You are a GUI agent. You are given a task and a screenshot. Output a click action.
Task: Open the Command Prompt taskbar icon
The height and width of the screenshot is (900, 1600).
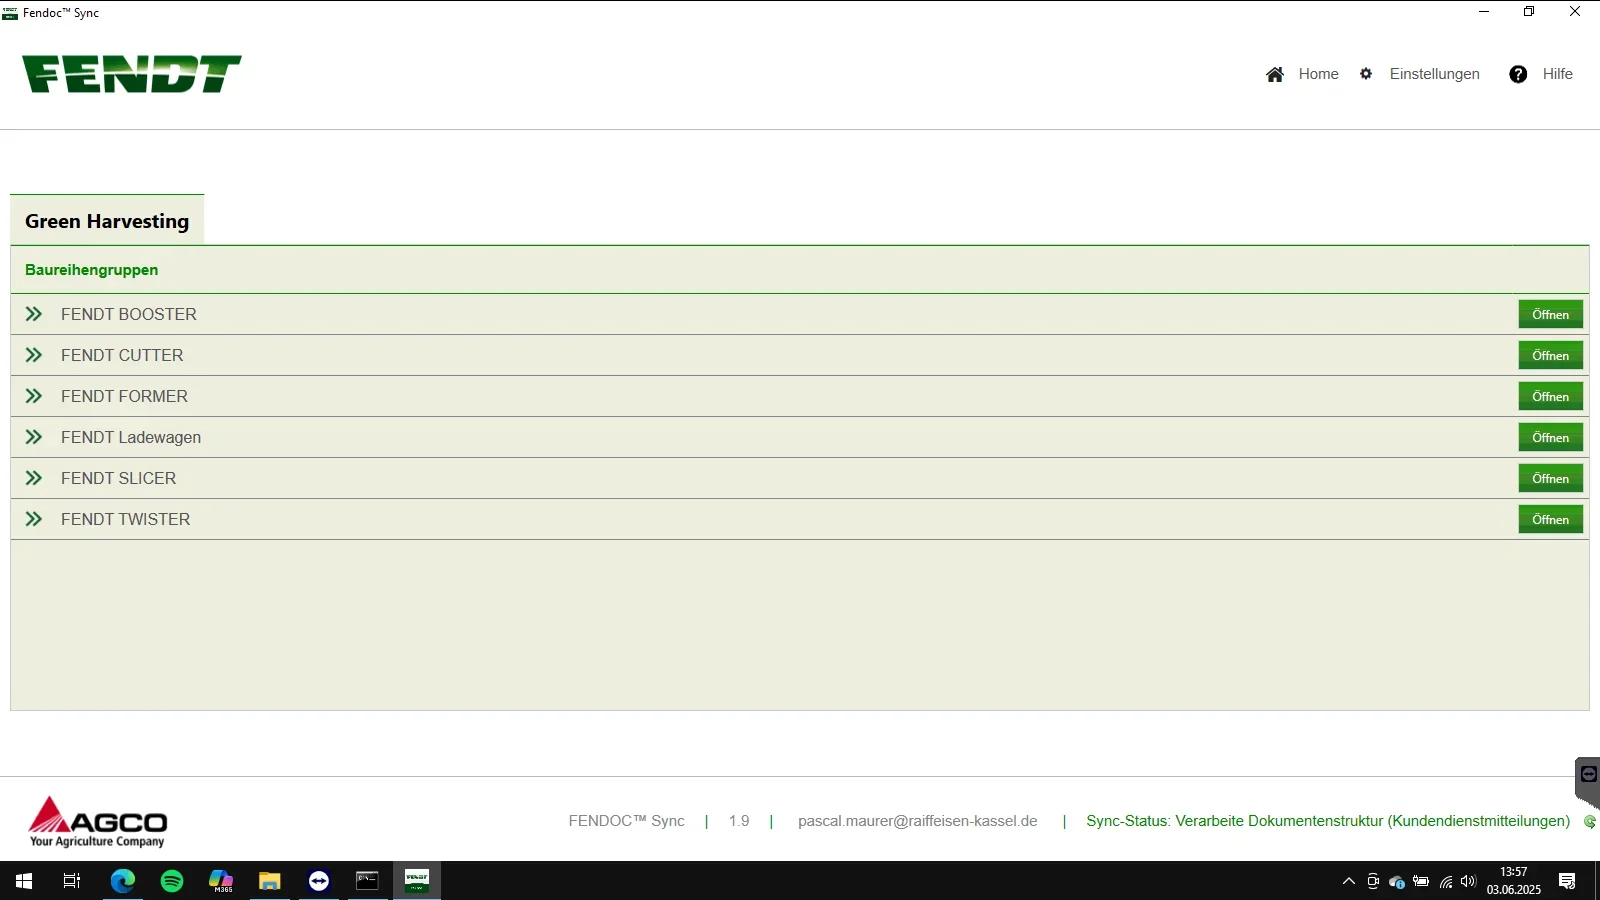(368, 881)
